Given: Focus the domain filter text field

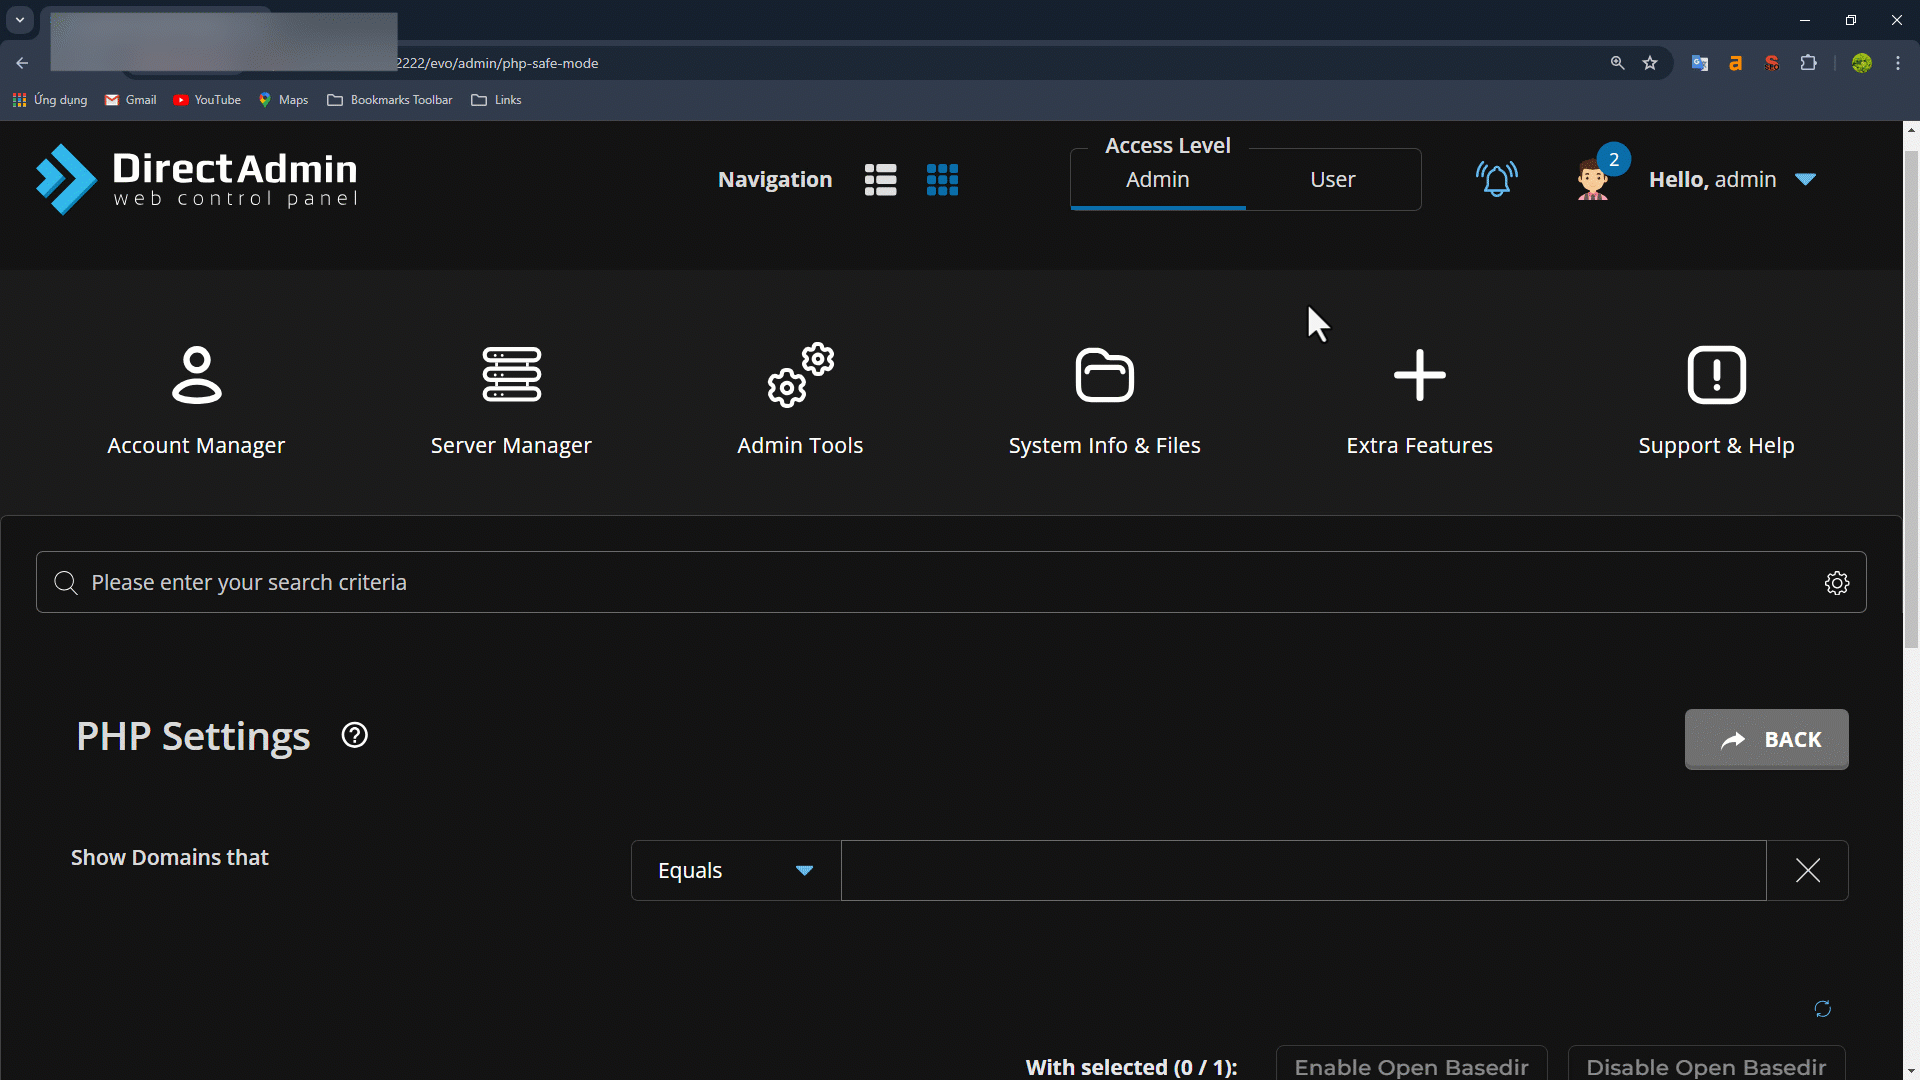Looking at the screenshot, I should click(1303, 870).
